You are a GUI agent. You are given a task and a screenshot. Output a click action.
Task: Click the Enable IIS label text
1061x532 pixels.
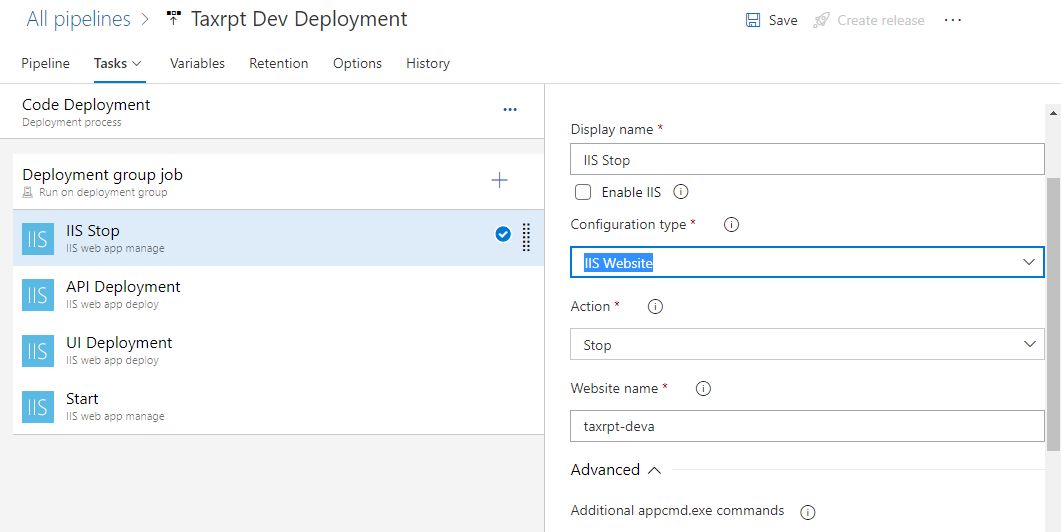pos(631,192)
